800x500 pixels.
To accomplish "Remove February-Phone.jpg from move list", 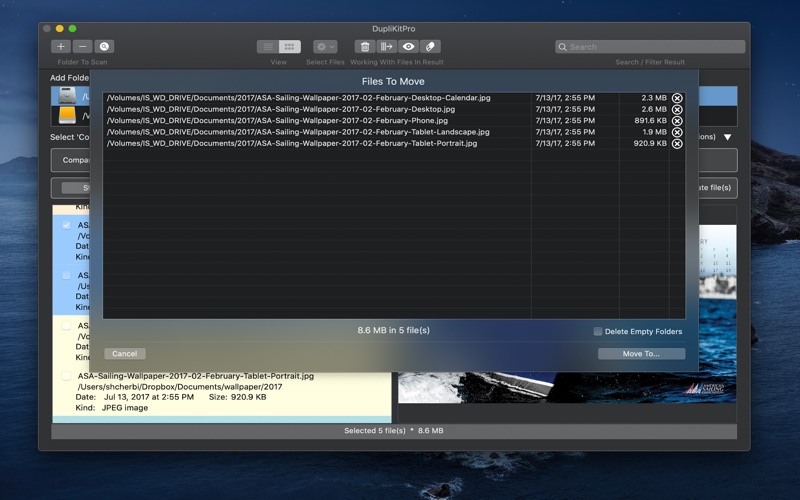I will pos(677,121).
